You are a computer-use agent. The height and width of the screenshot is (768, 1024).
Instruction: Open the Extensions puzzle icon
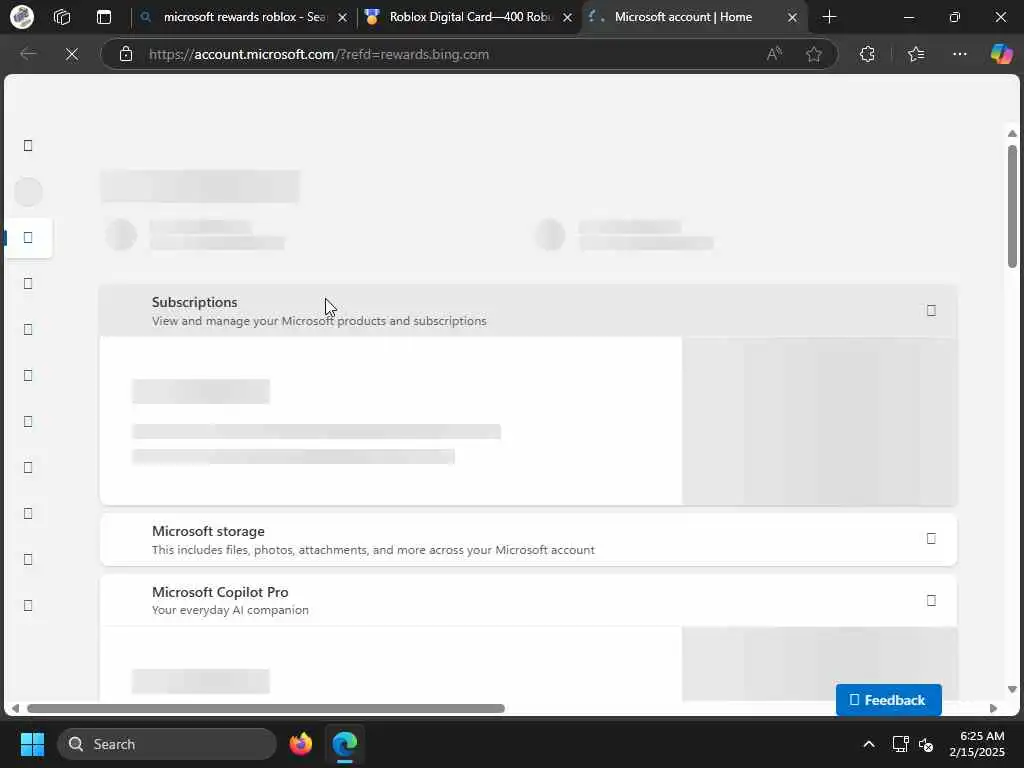tap(867, 54)
